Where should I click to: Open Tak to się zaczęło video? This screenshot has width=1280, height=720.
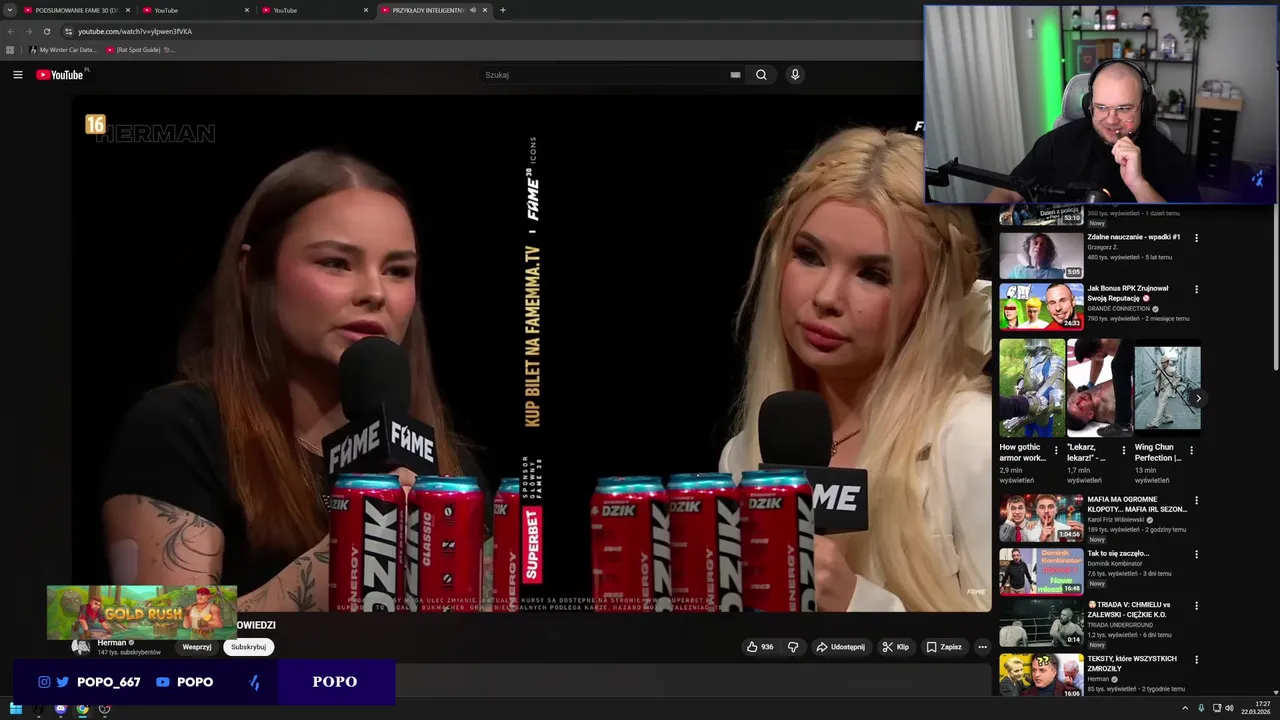click(x=1041, y=571)
